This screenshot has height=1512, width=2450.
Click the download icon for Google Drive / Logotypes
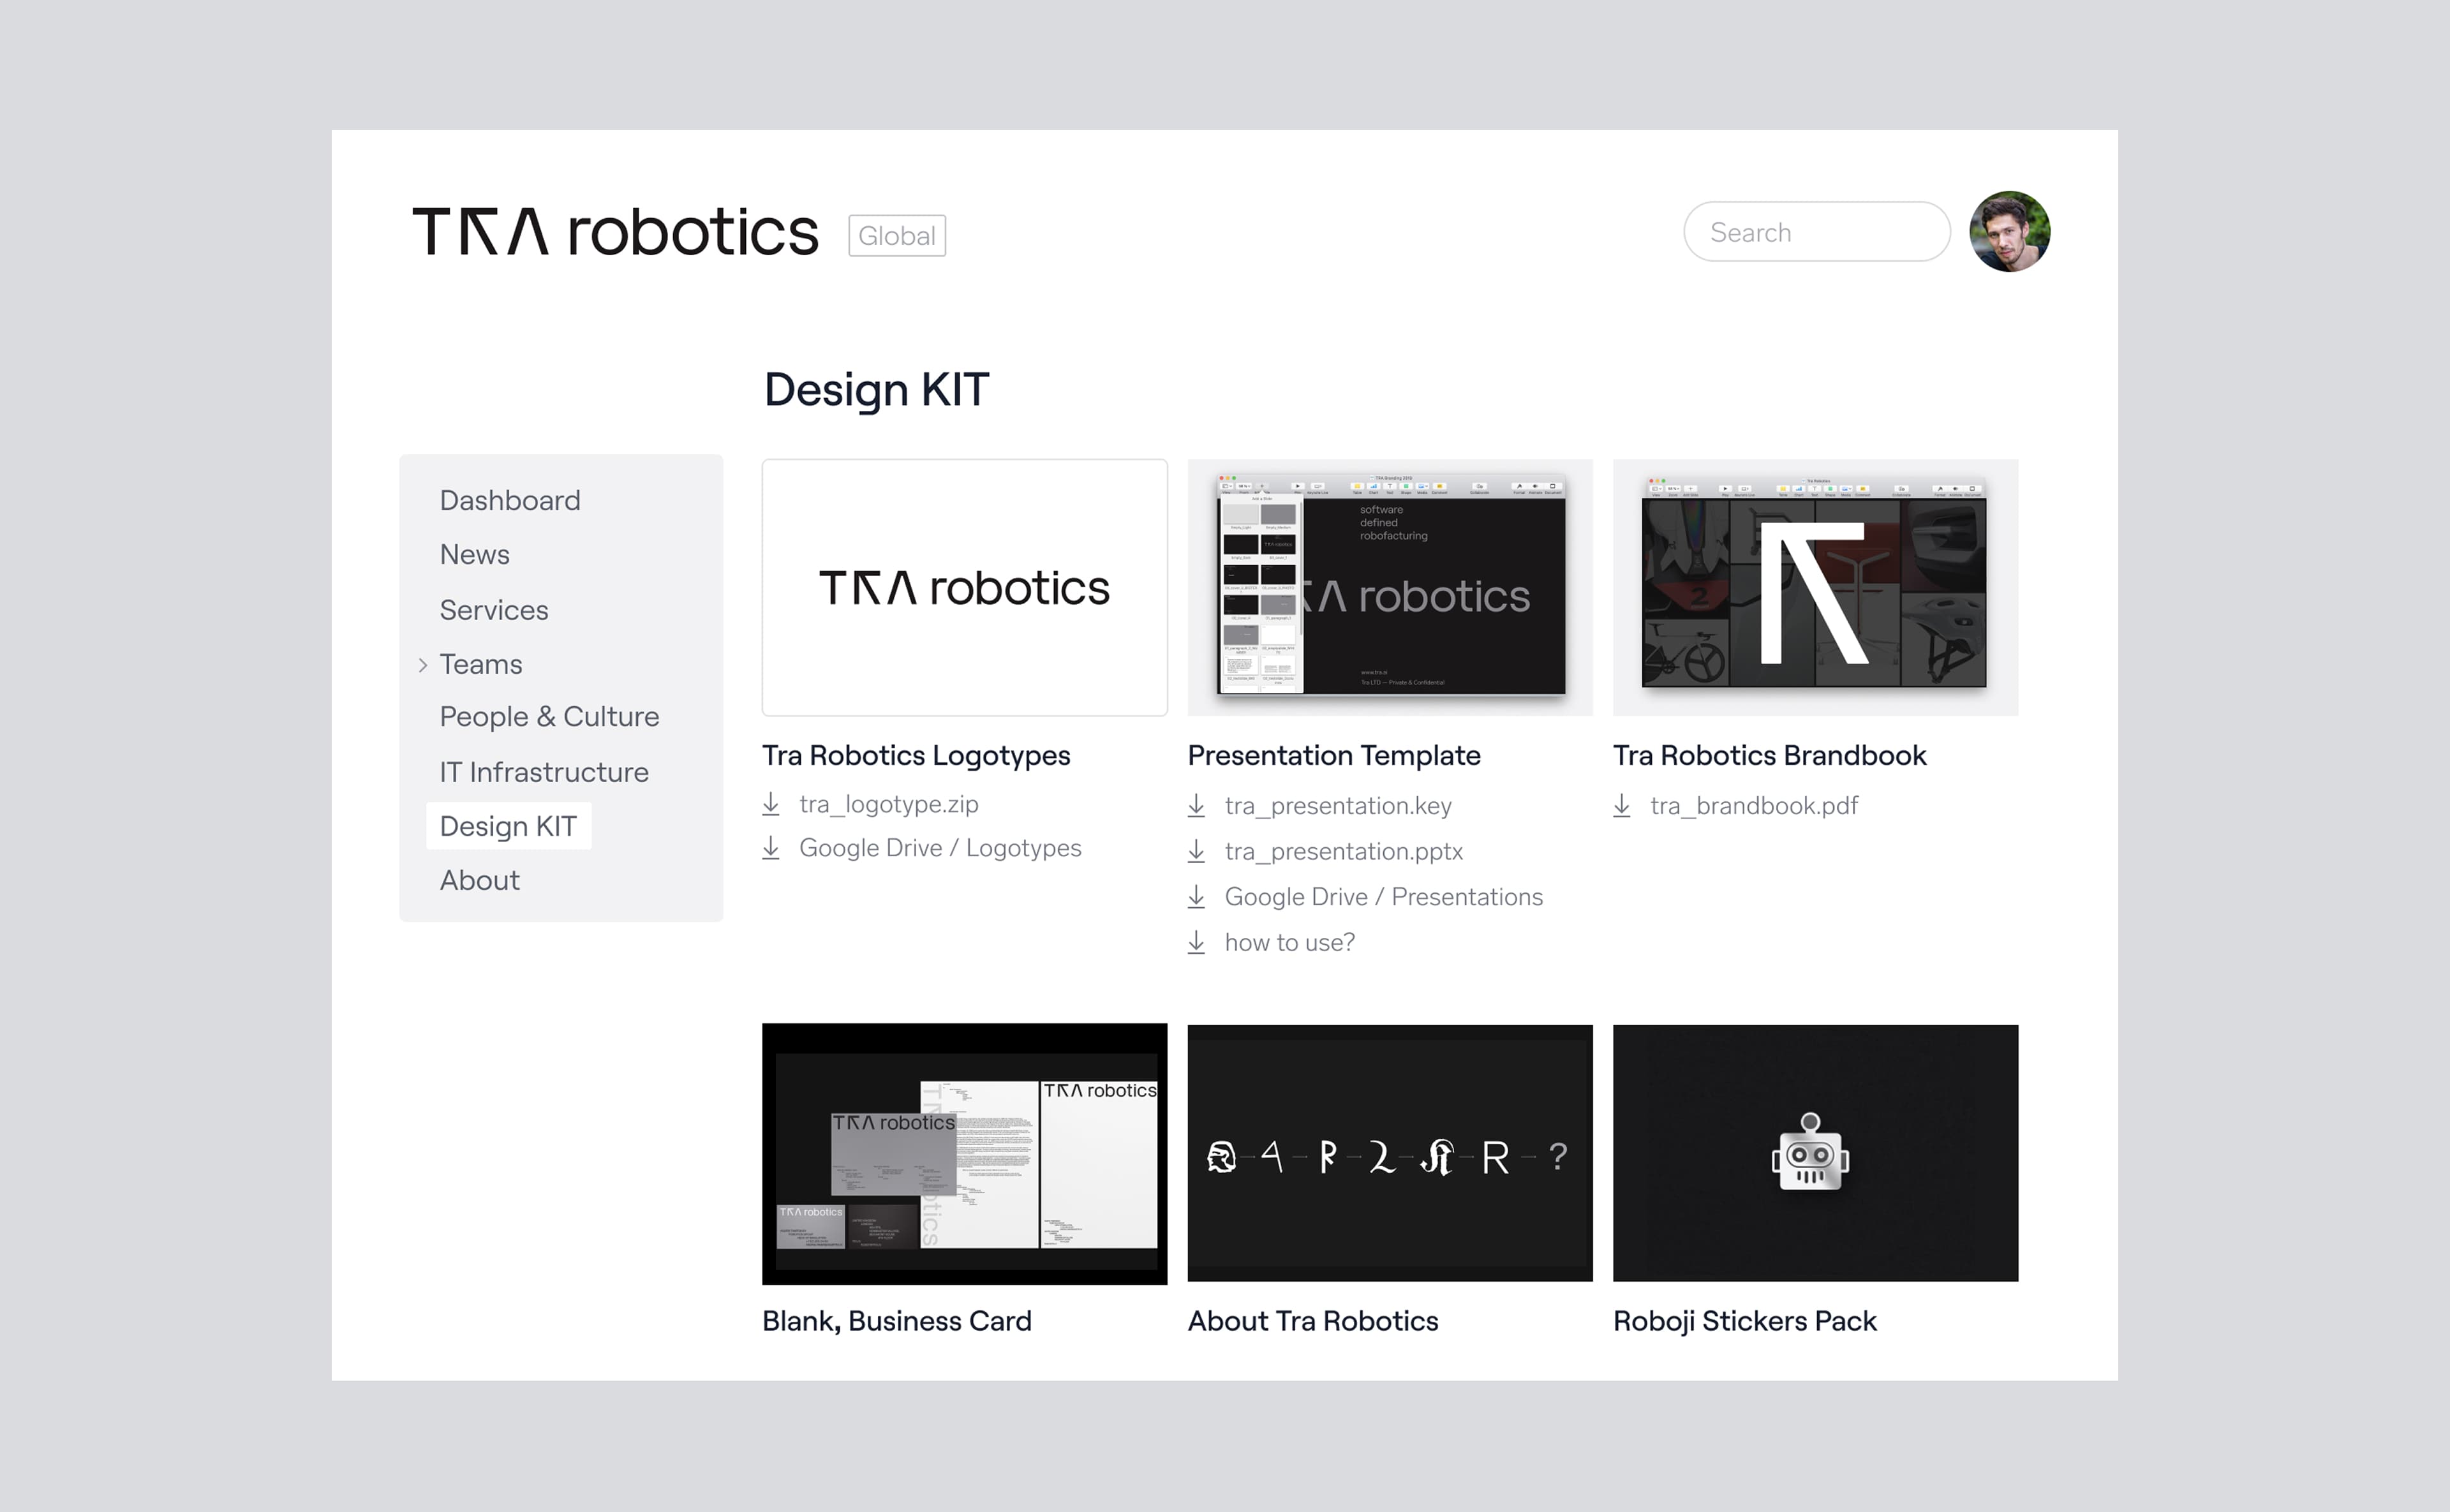[x=772, y=848]
